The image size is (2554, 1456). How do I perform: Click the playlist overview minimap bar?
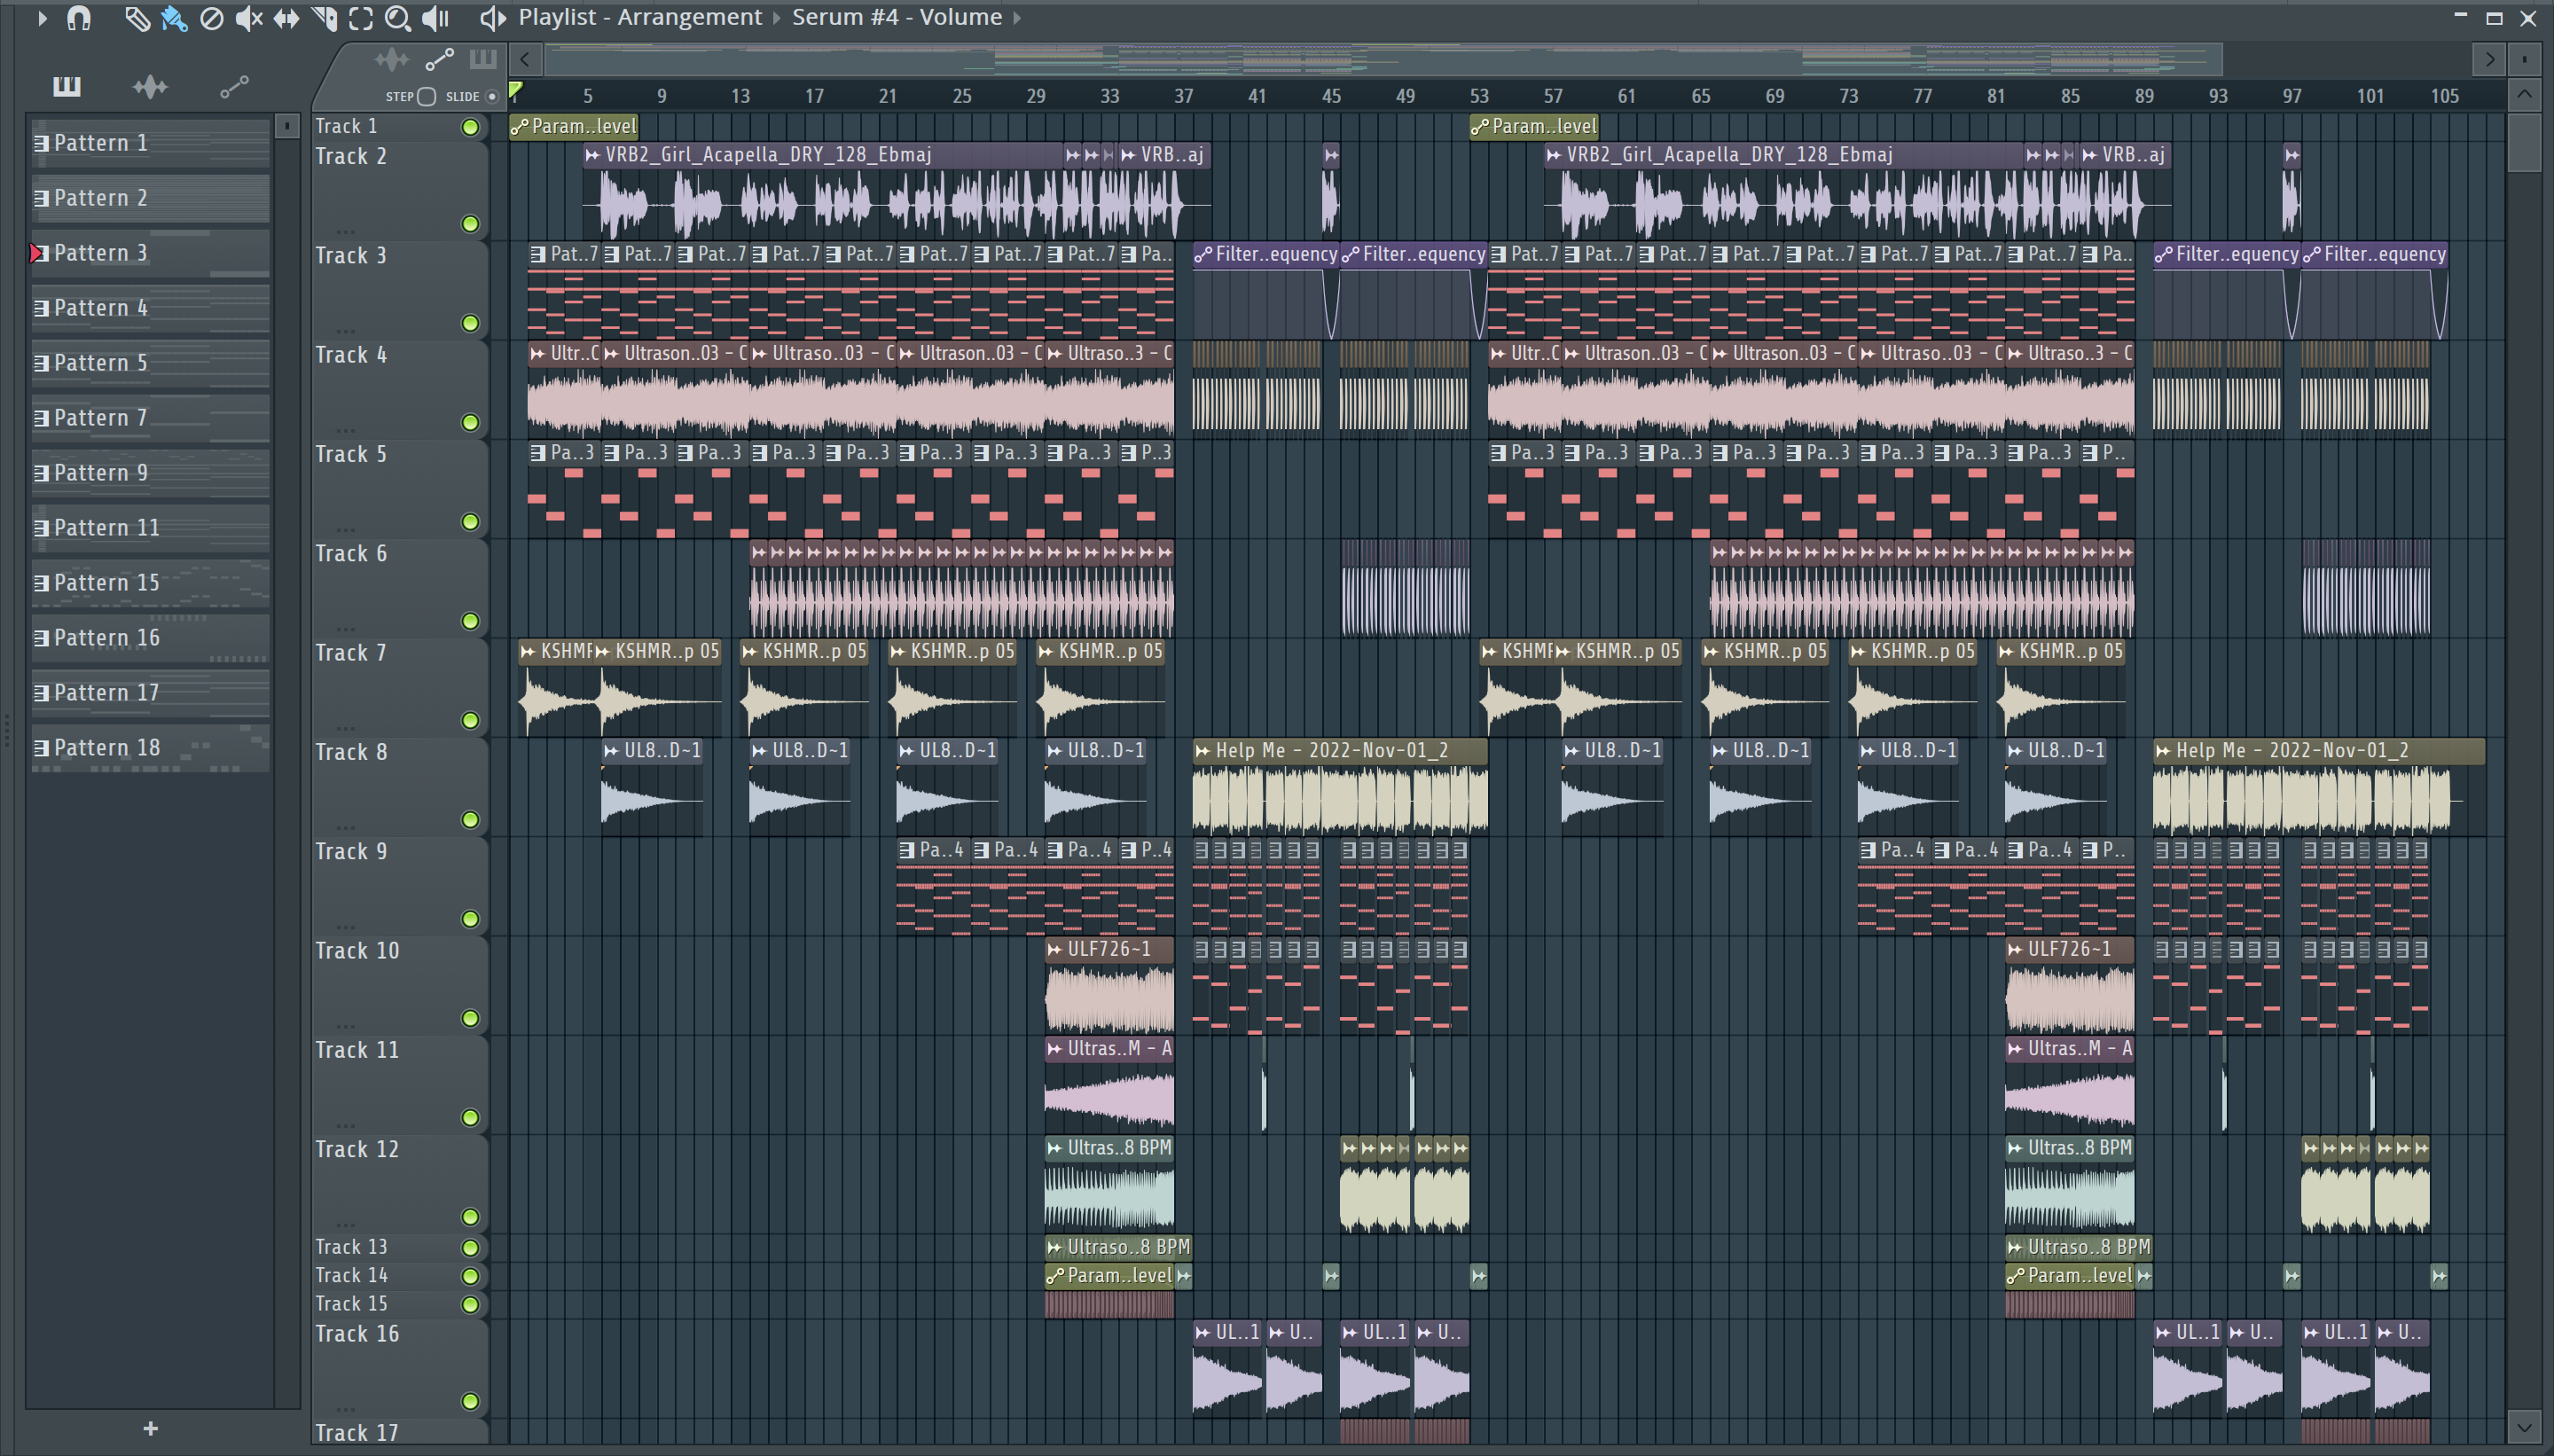coord(1384,60)
